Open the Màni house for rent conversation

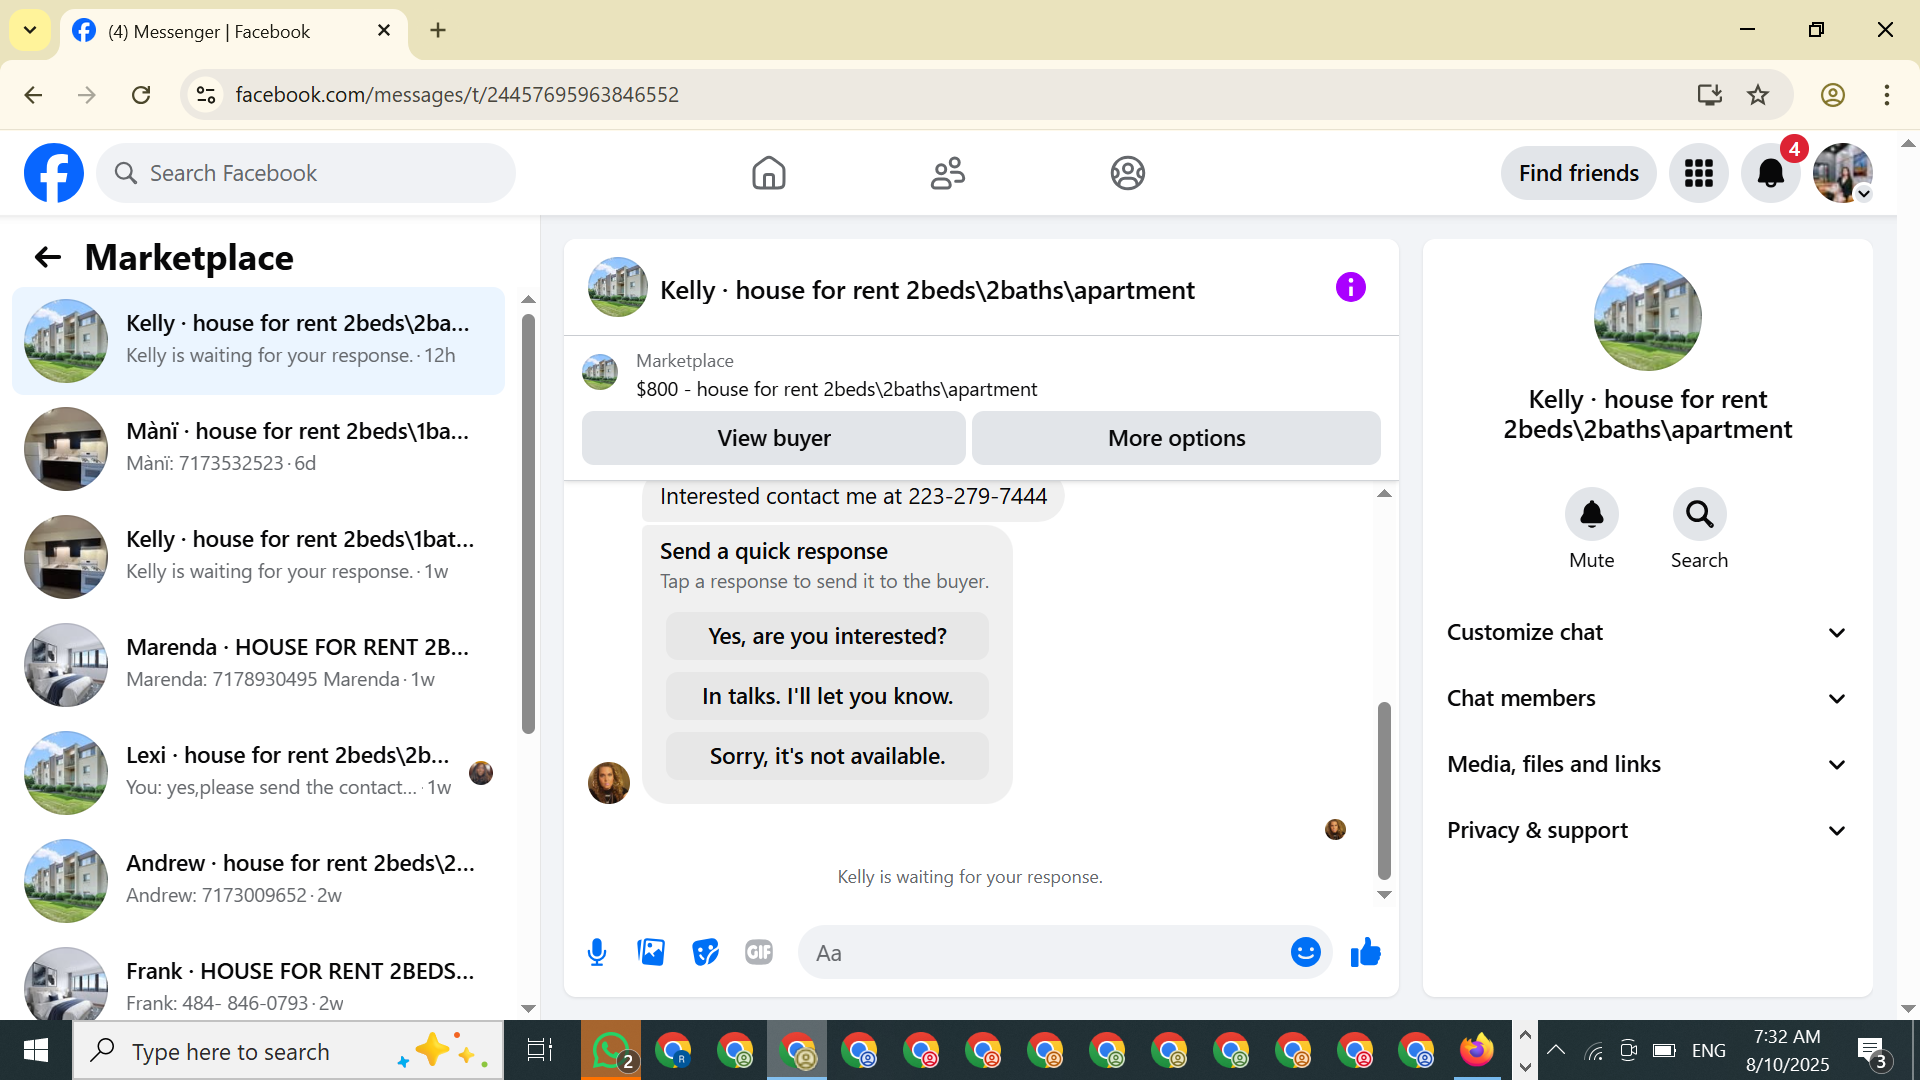[258, 449]
